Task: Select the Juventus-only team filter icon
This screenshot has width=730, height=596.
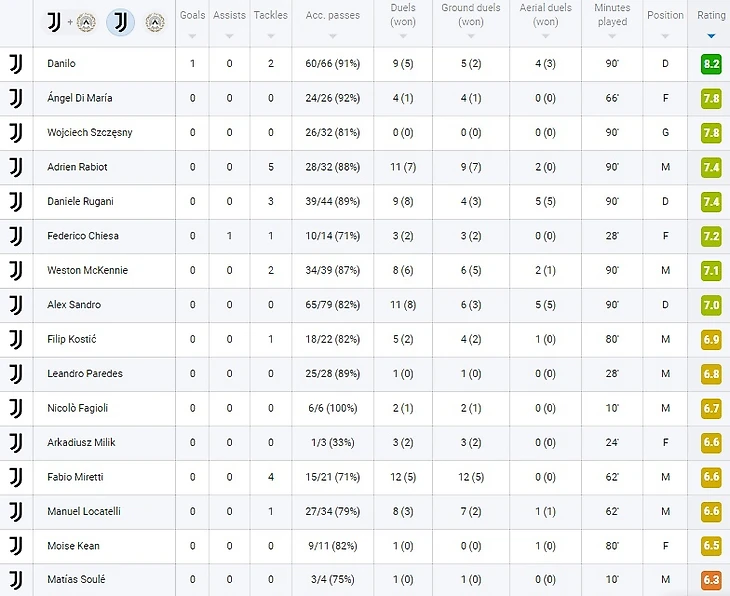Action: pos(121,22)
